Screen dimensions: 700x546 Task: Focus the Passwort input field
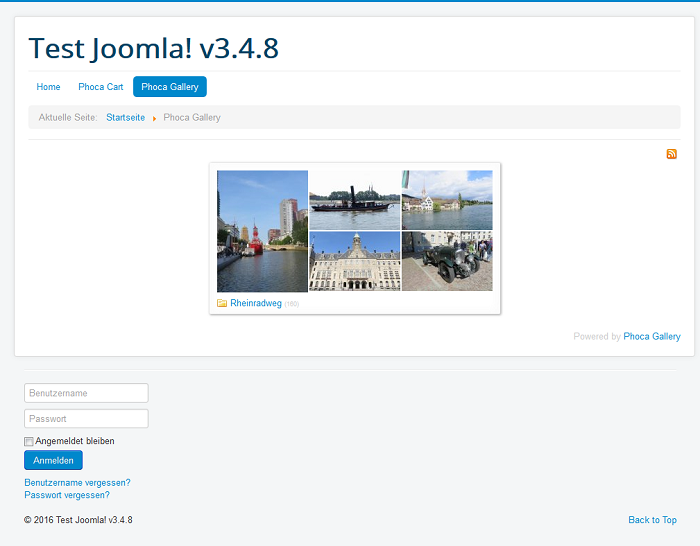click(x=86, y=419)
